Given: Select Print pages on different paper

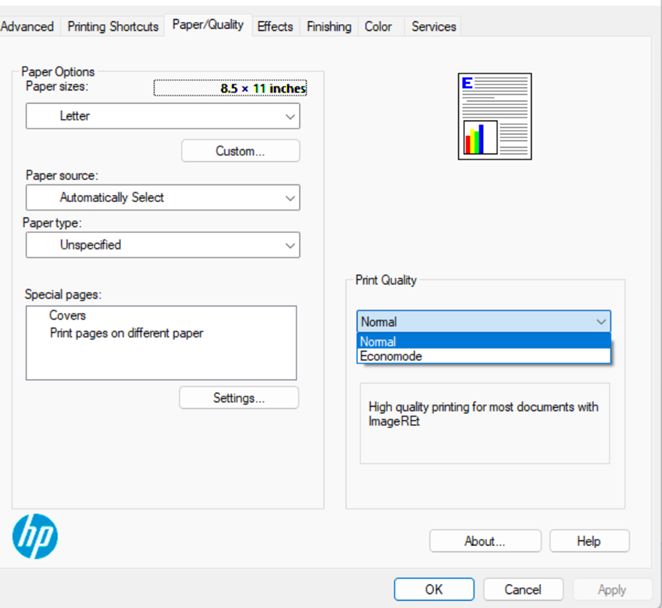Looking at the screenshot, I should (126, 333).
